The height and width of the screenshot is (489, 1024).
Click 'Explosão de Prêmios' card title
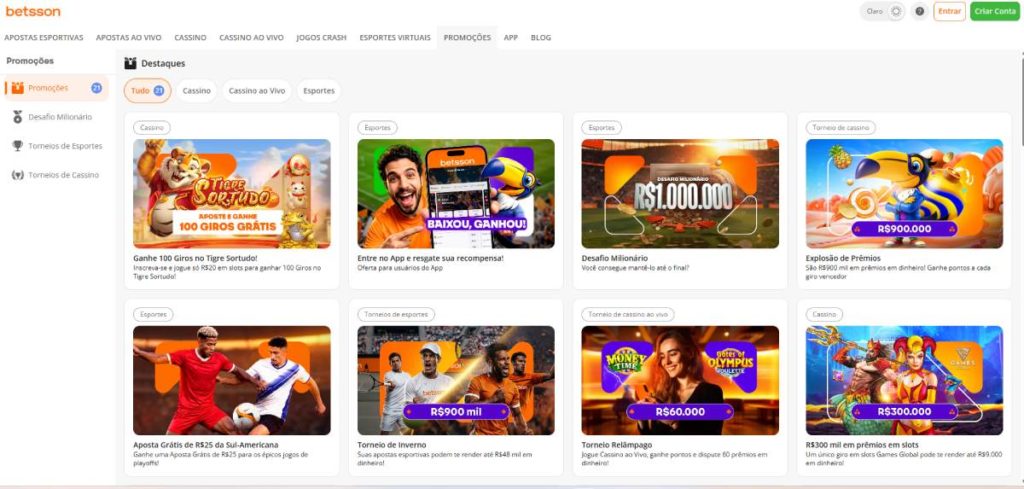tap(843, 258)
